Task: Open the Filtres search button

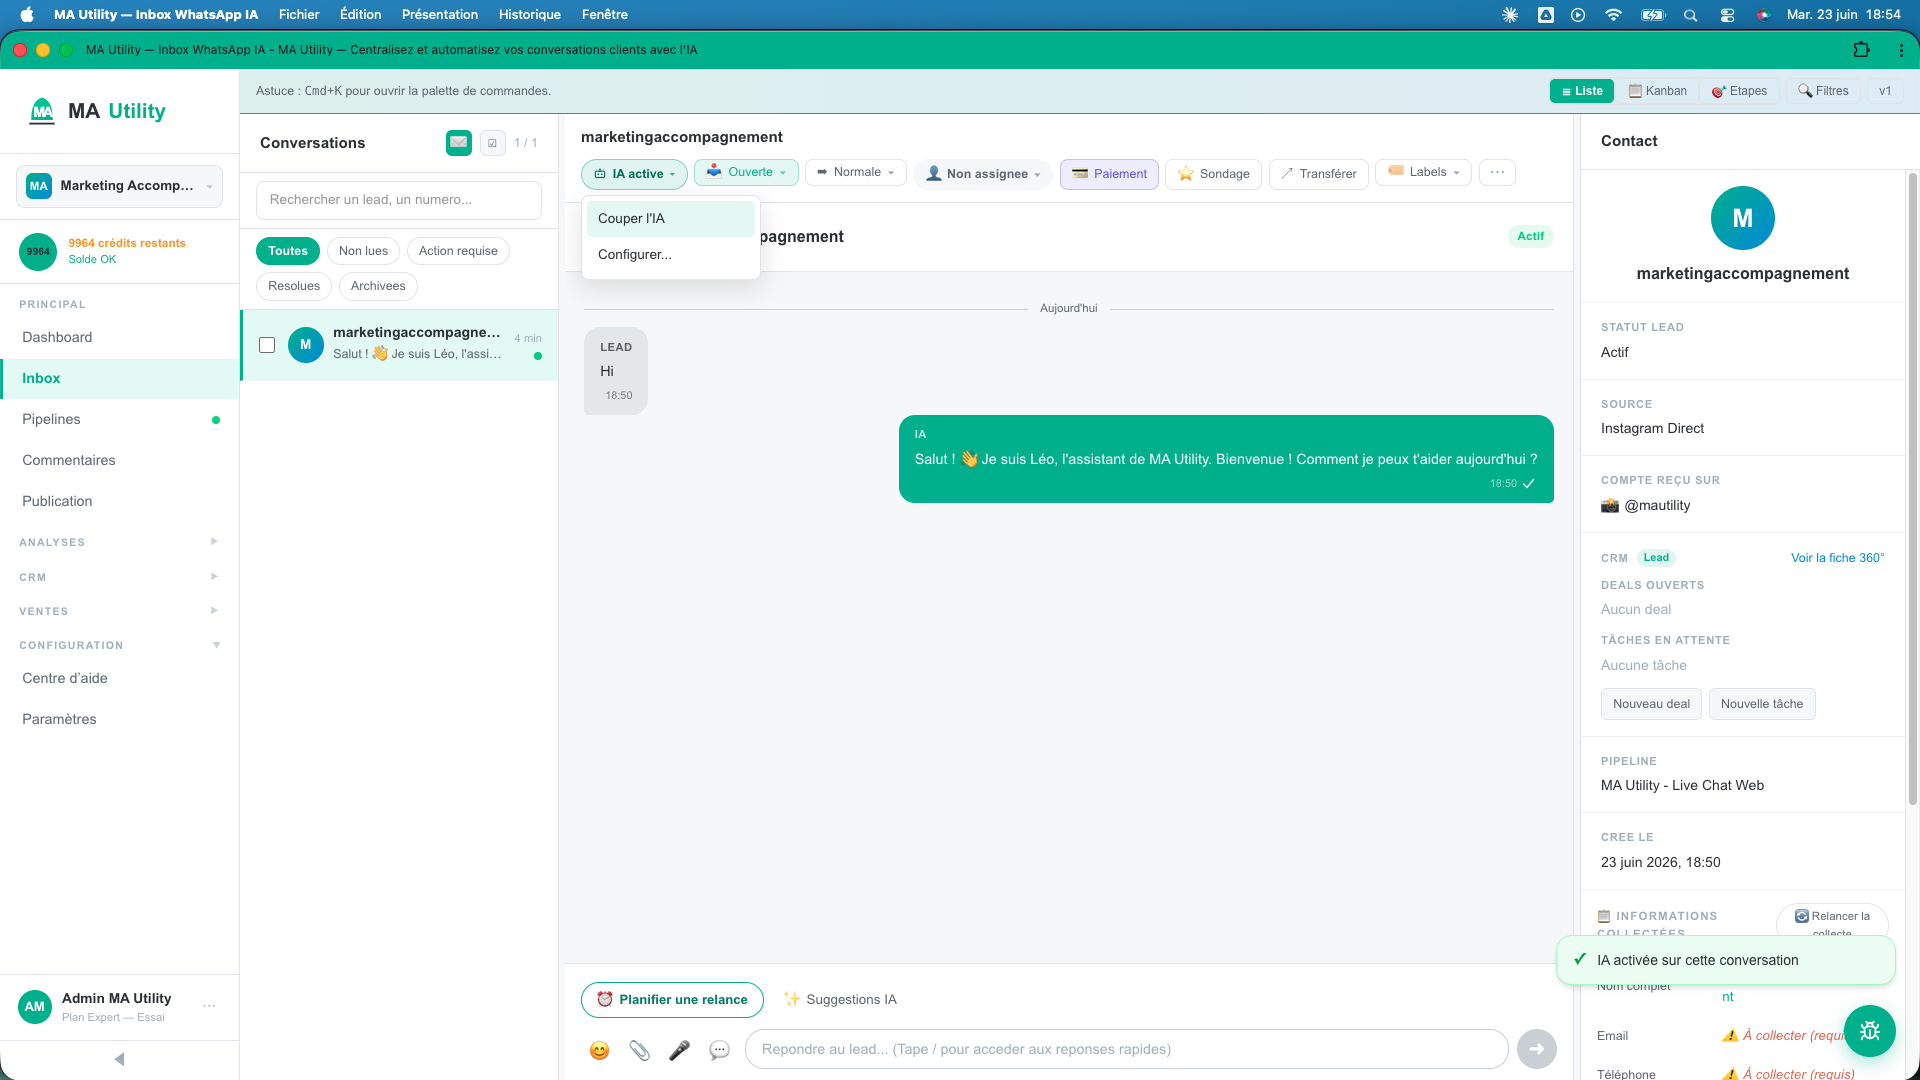Action: [1823, 91]
